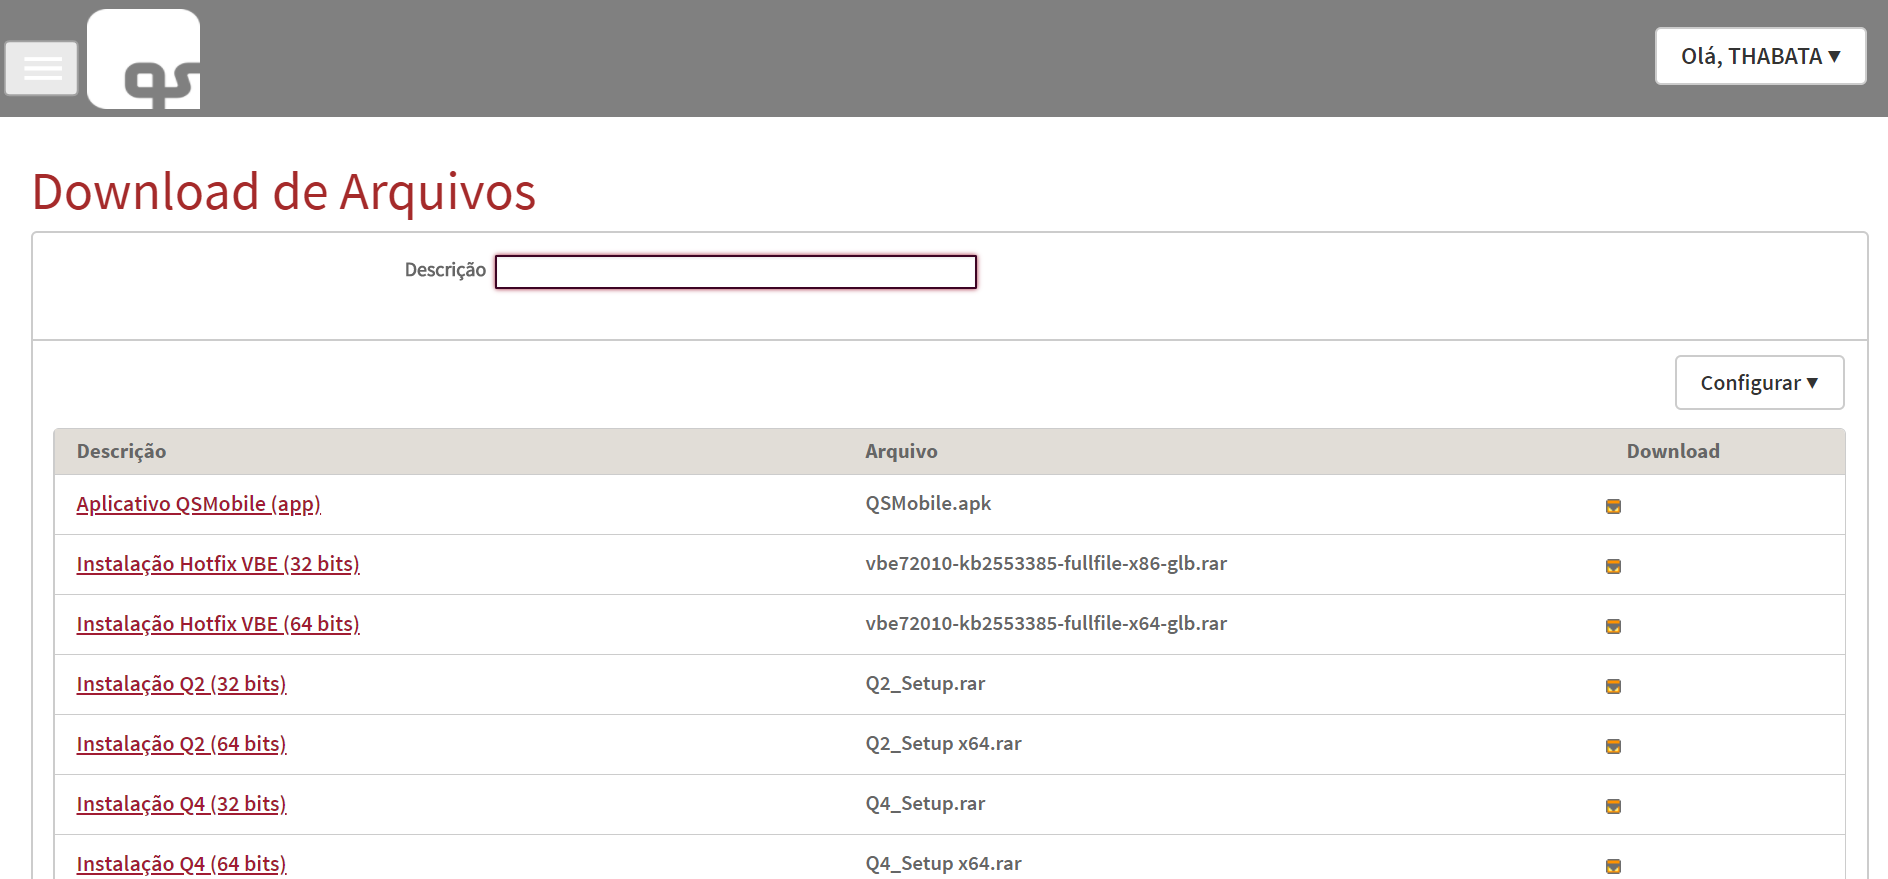Click the QS logo in header
Viewport: 1888px width, 879px height.
pyautogui.click(x=144, y=60)
